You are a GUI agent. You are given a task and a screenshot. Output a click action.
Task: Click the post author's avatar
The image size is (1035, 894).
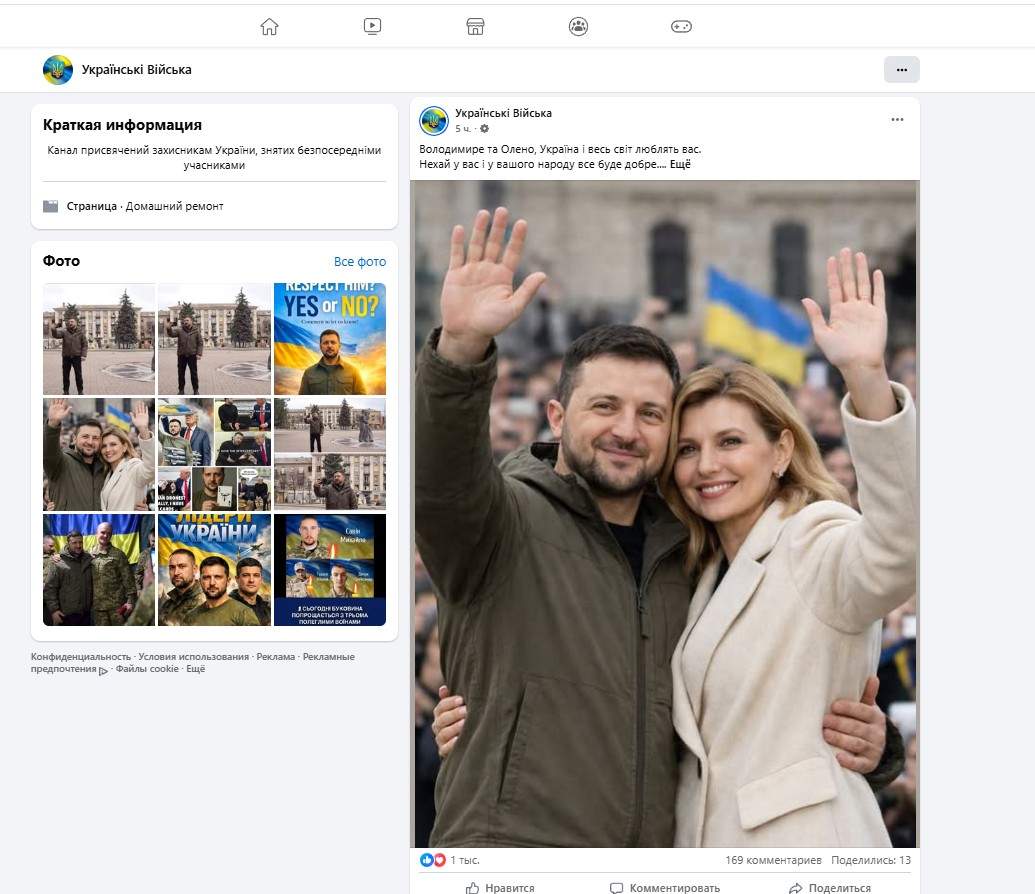[434, 121]
